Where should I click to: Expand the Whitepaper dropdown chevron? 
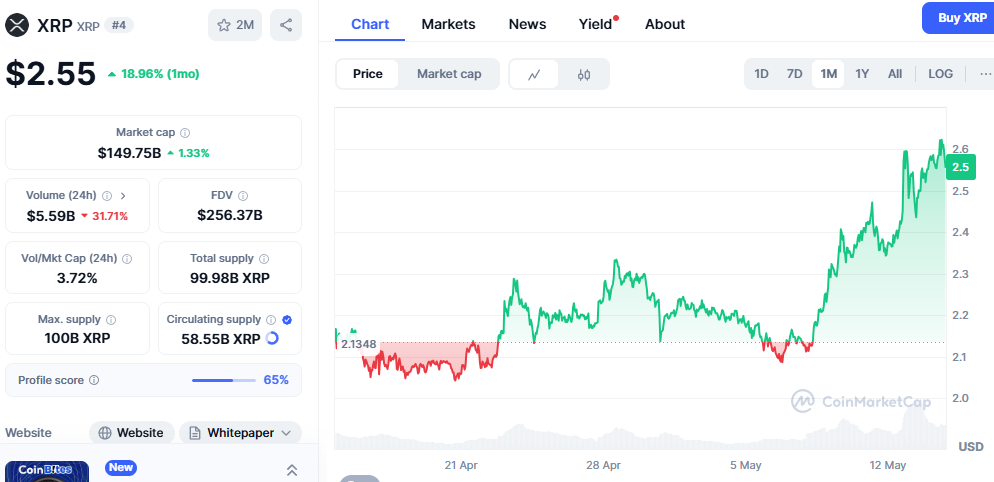tap(286, 433)
